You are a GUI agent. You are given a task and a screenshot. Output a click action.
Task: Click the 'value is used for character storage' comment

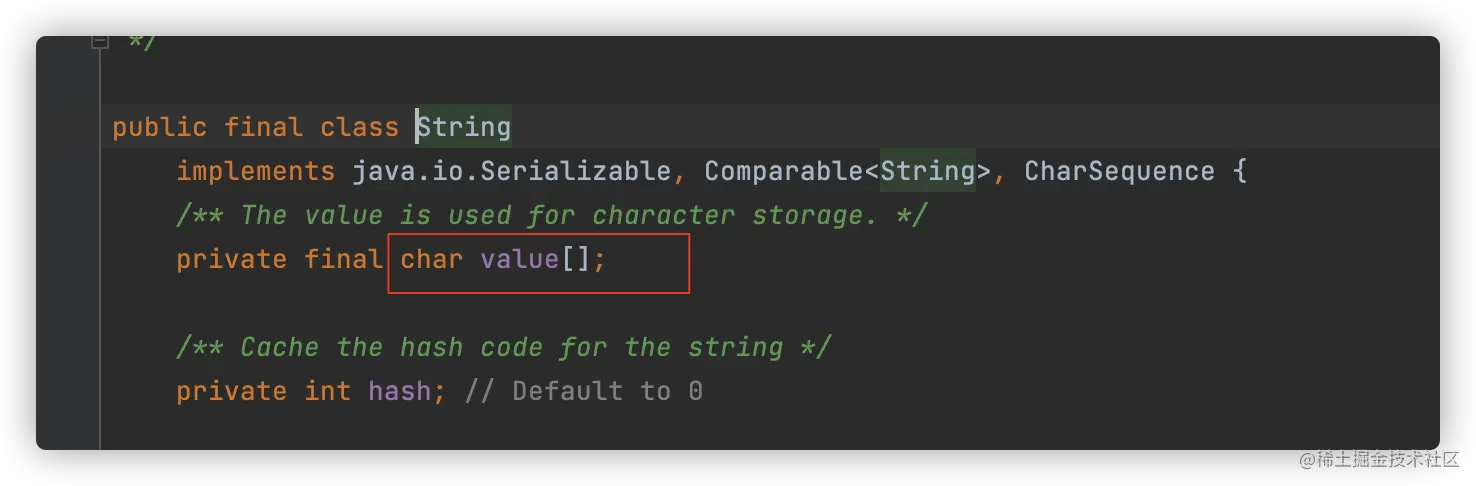point(551,215)
